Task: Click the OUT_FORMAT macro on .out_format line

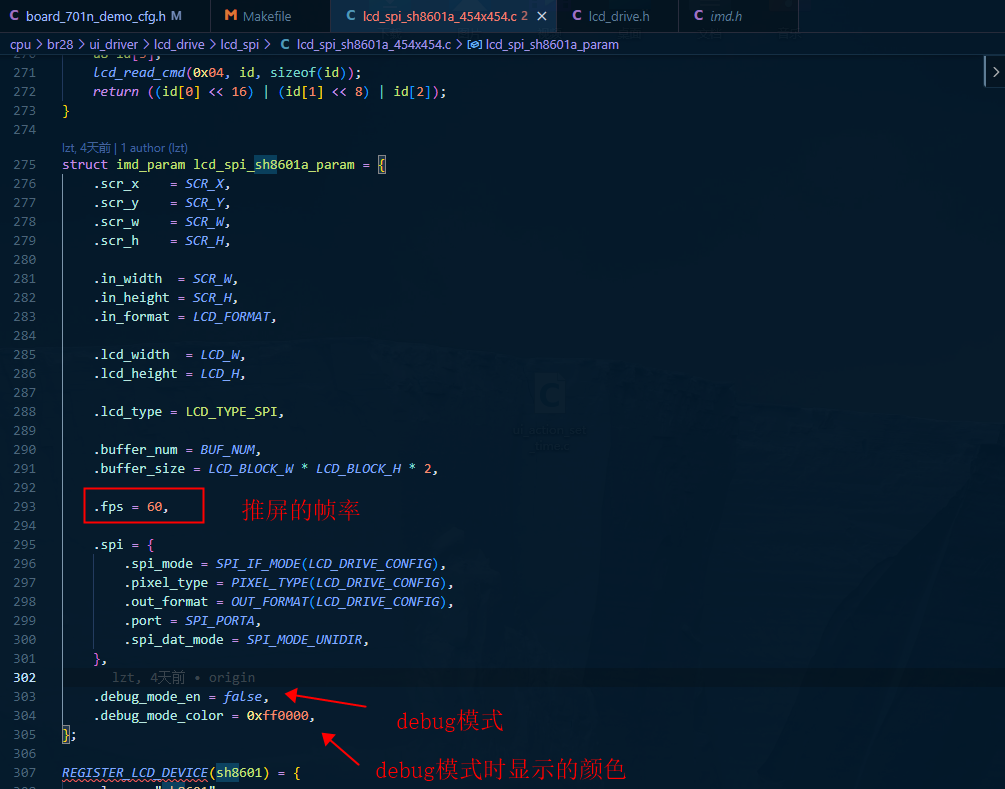Action: tap(270, 602)
